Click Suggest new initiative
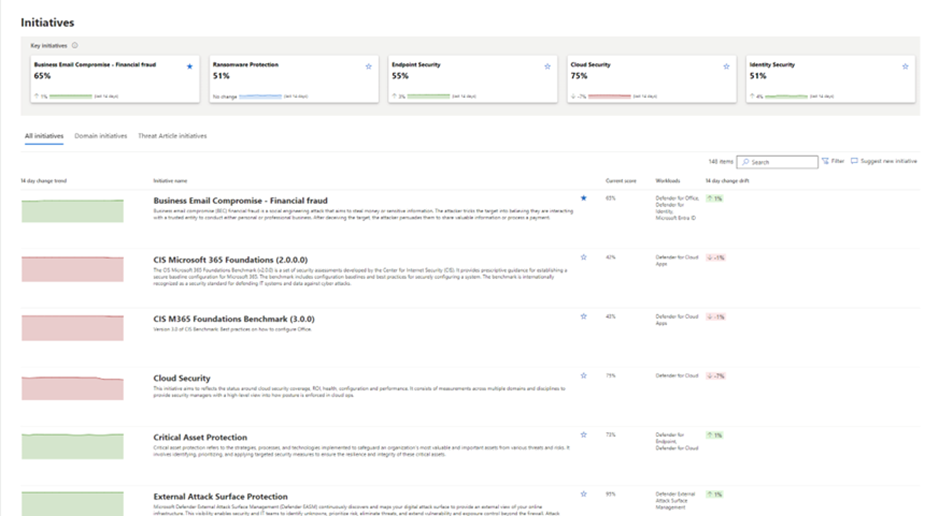 [884, 161]
